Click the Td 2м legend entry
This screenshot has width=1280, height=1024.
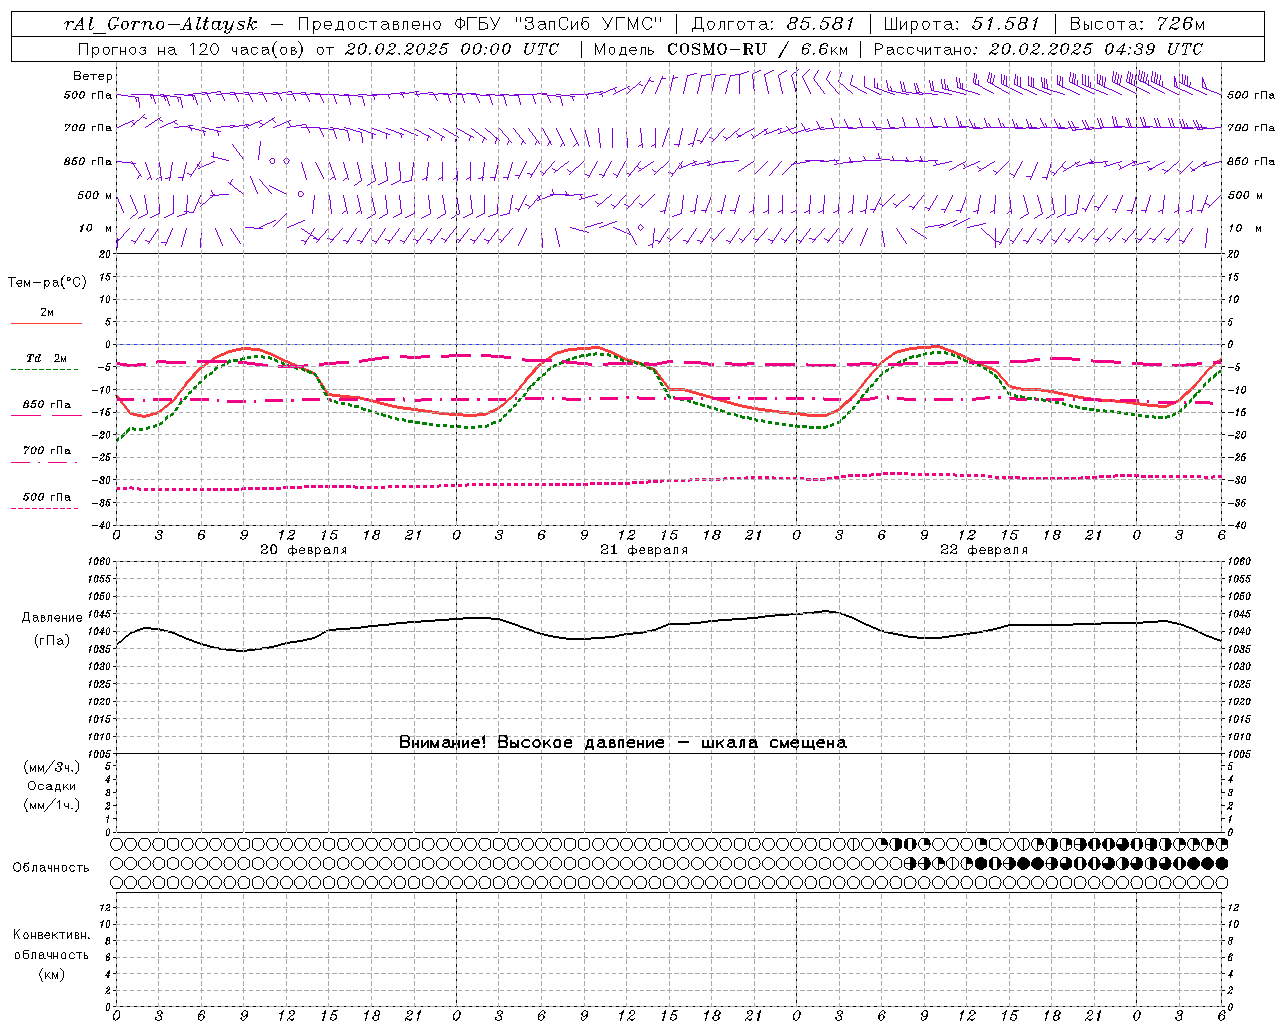coord(47,358)
